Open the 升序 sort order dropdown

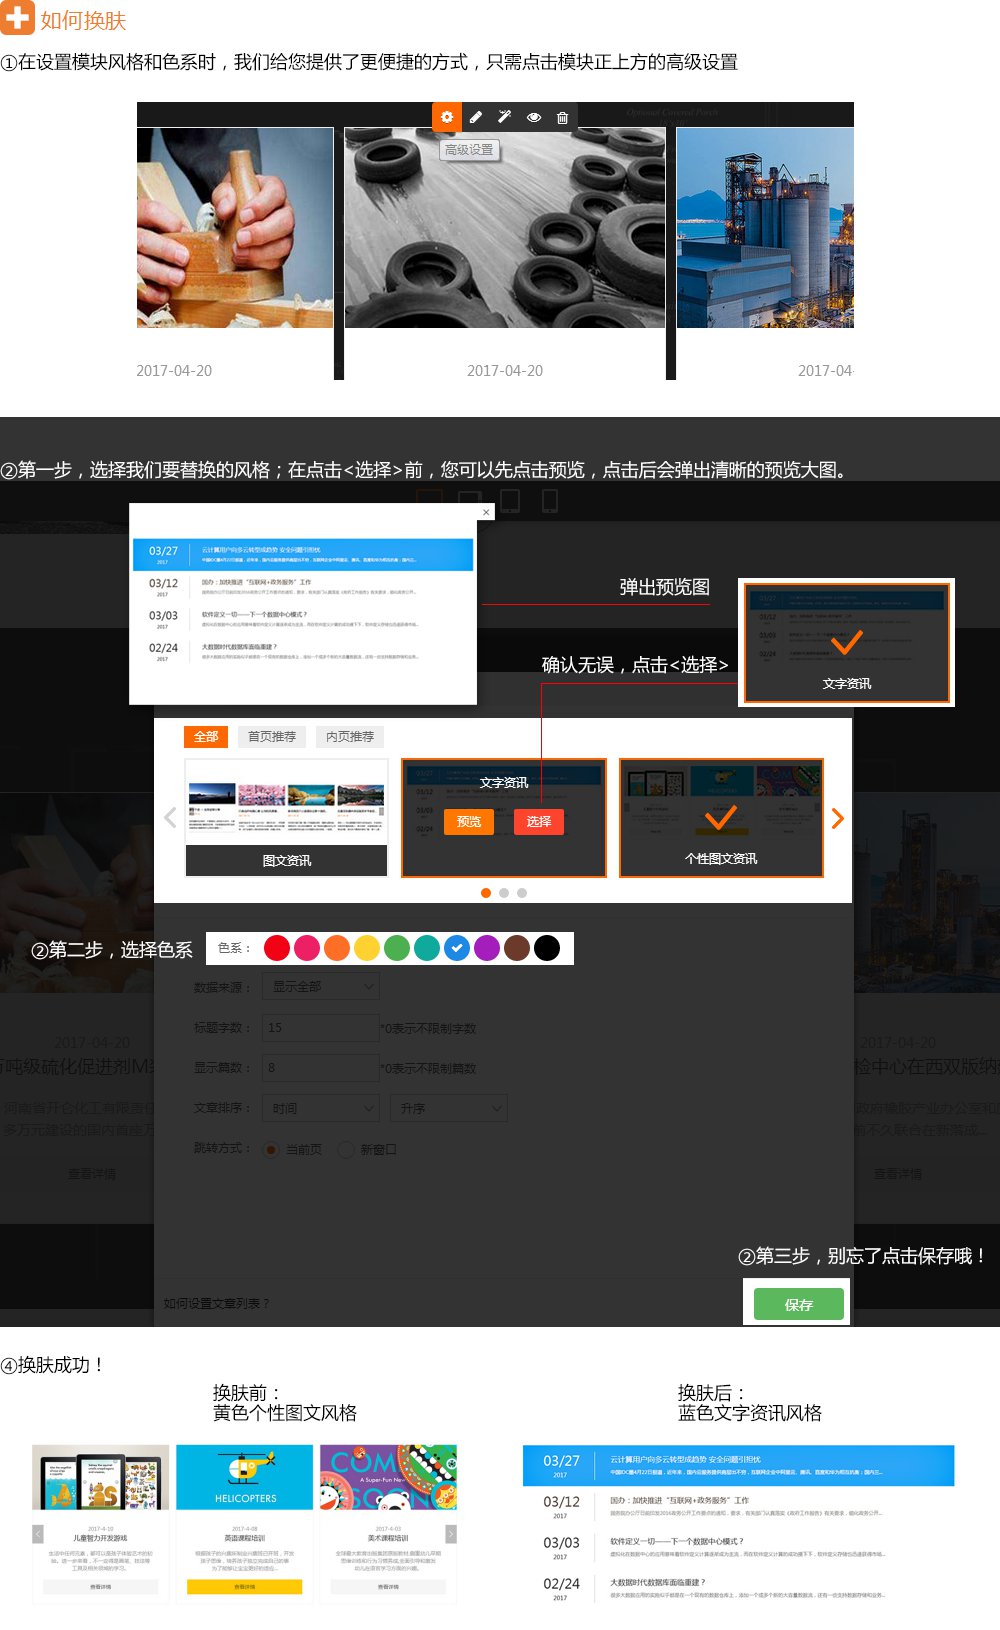pos(449,1108)
